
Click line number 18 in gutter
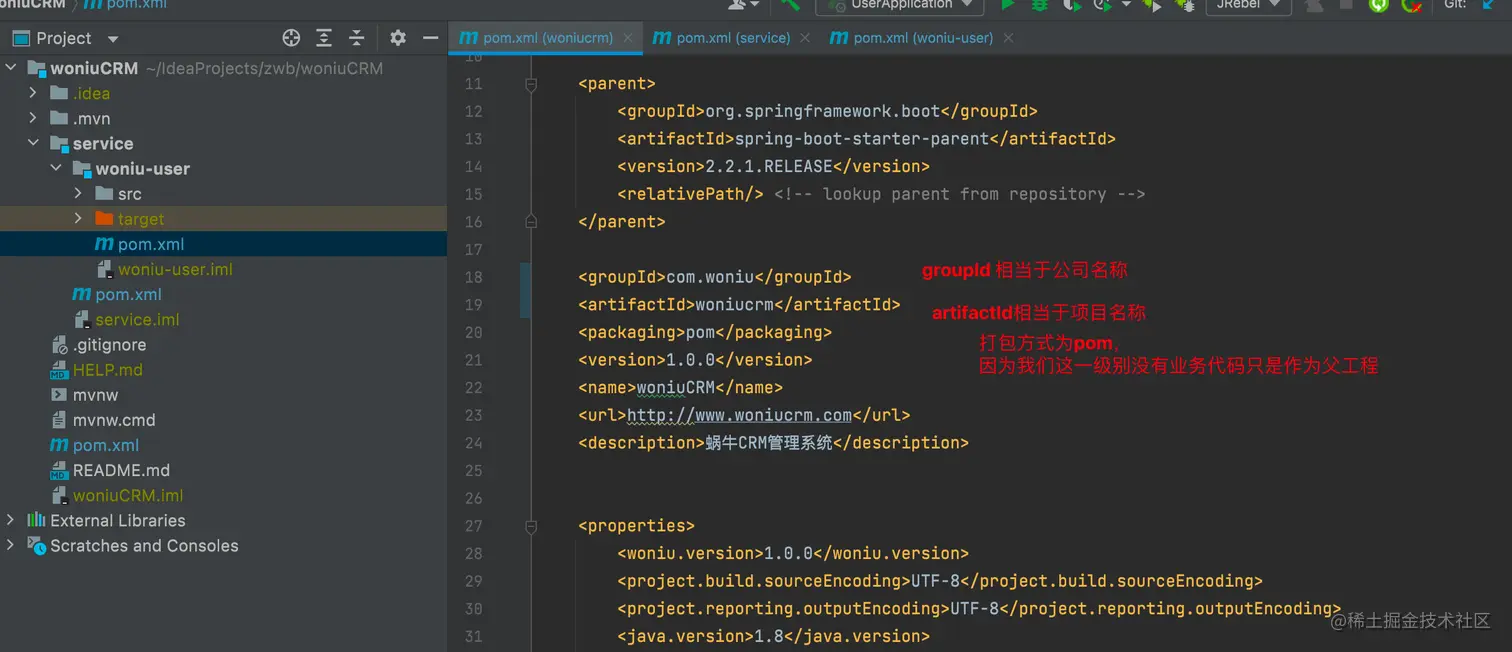(x=473, y=277)
